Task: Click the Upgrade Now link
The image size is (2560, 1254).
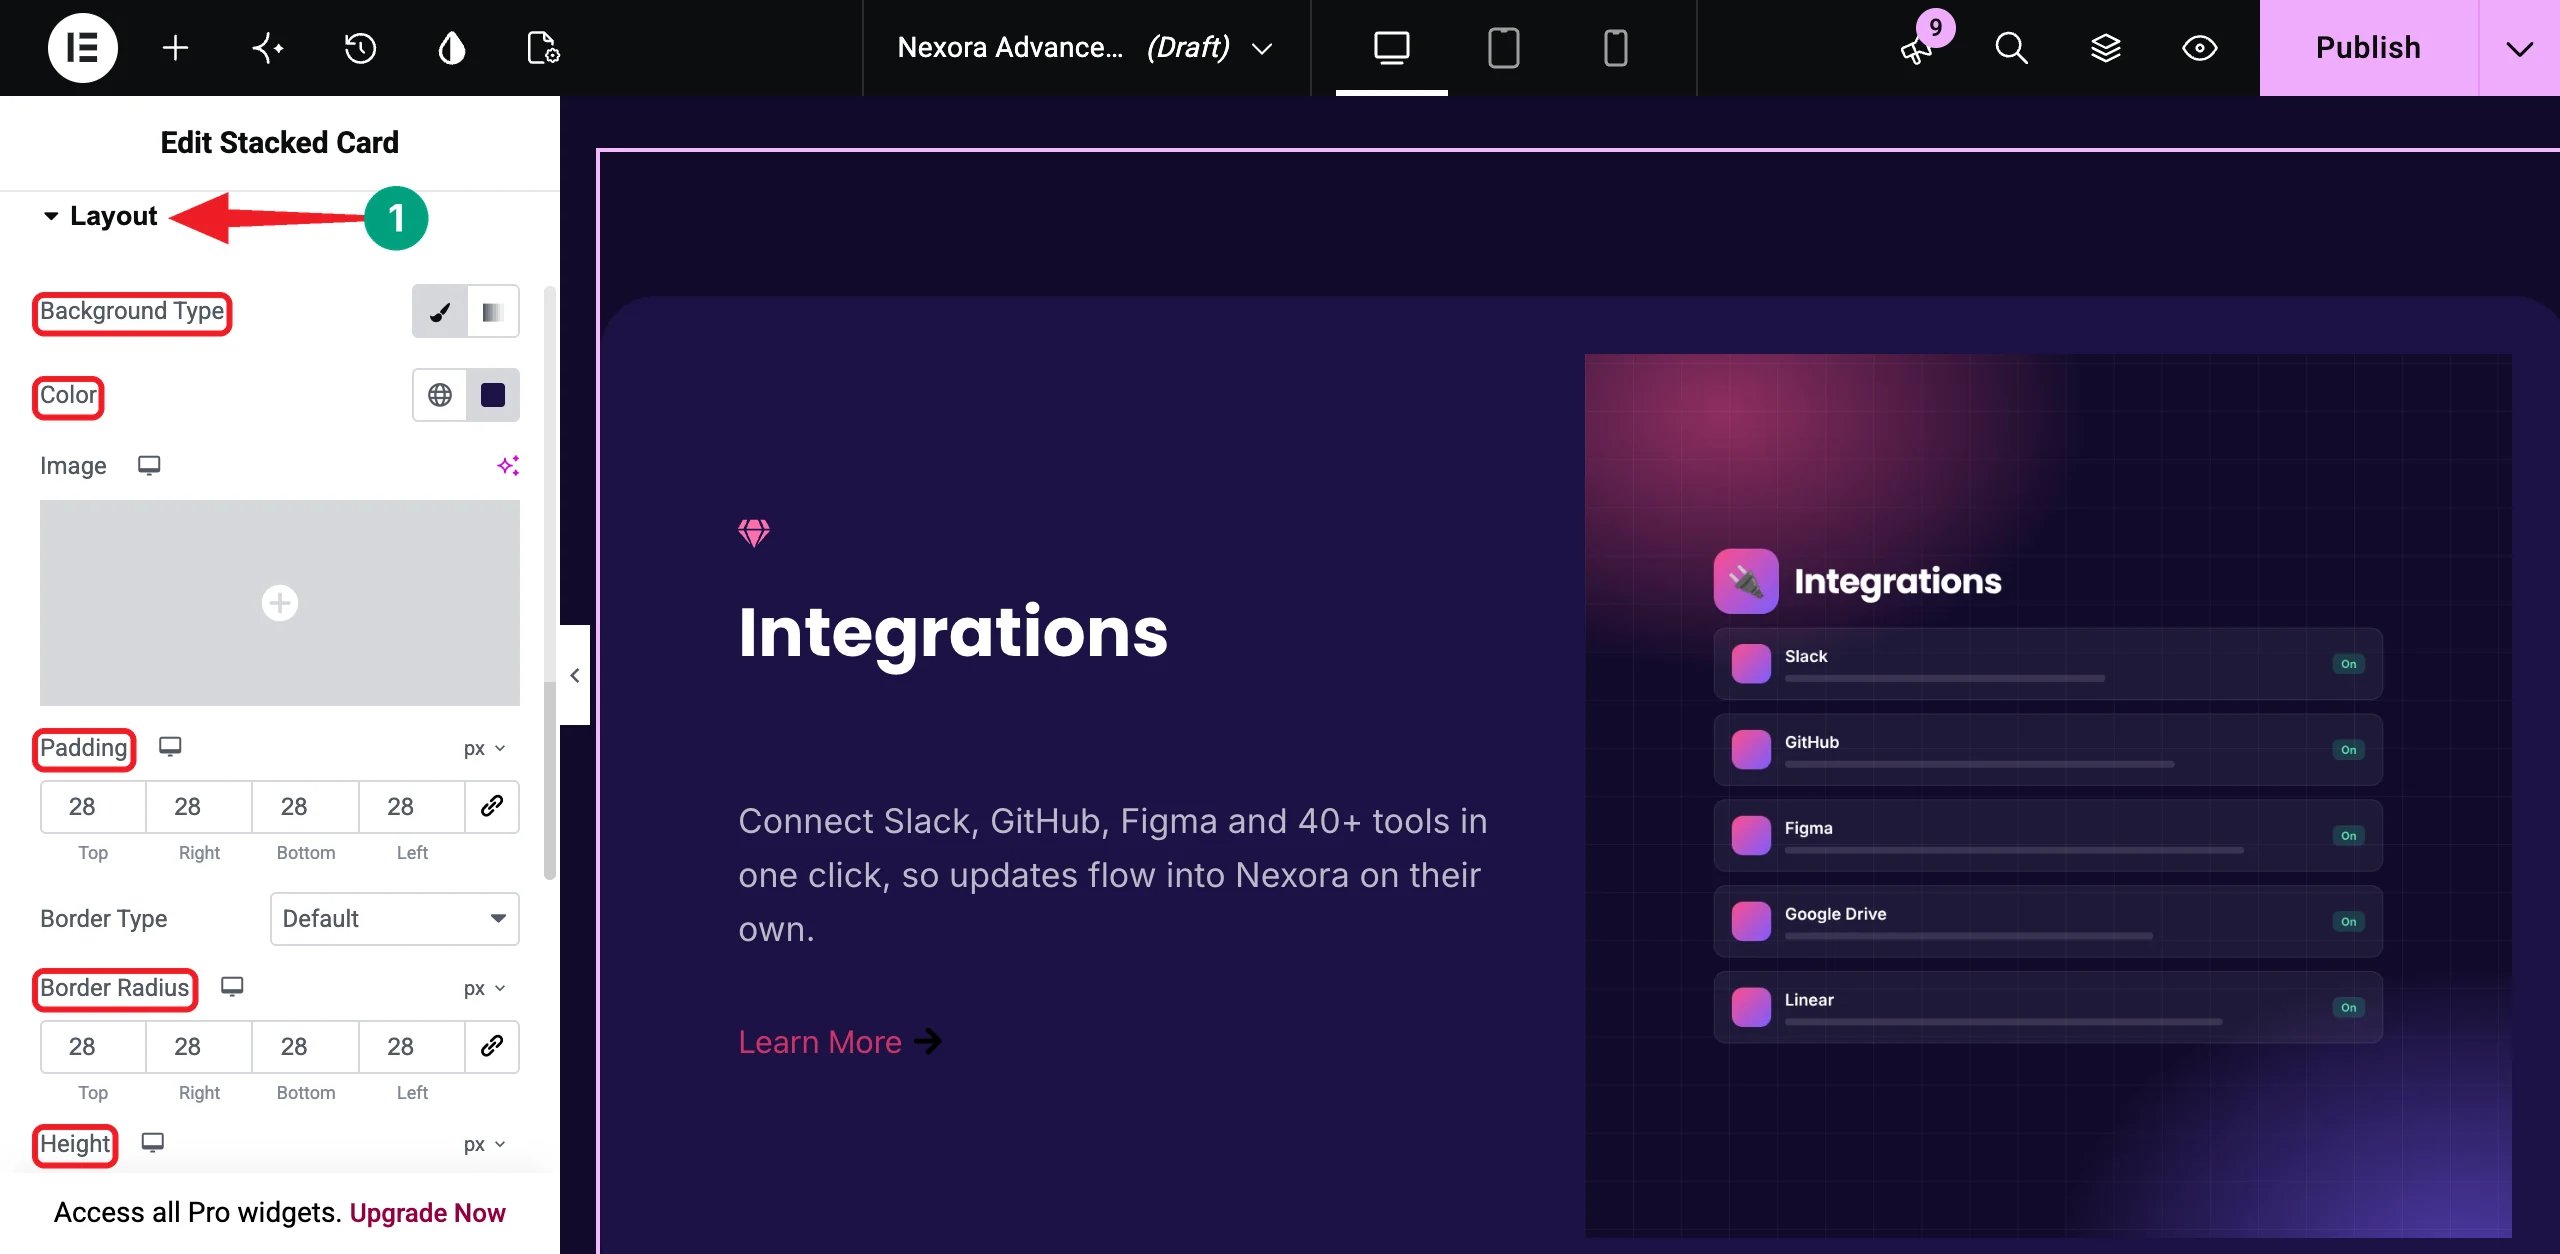Action: point(427,1212)
